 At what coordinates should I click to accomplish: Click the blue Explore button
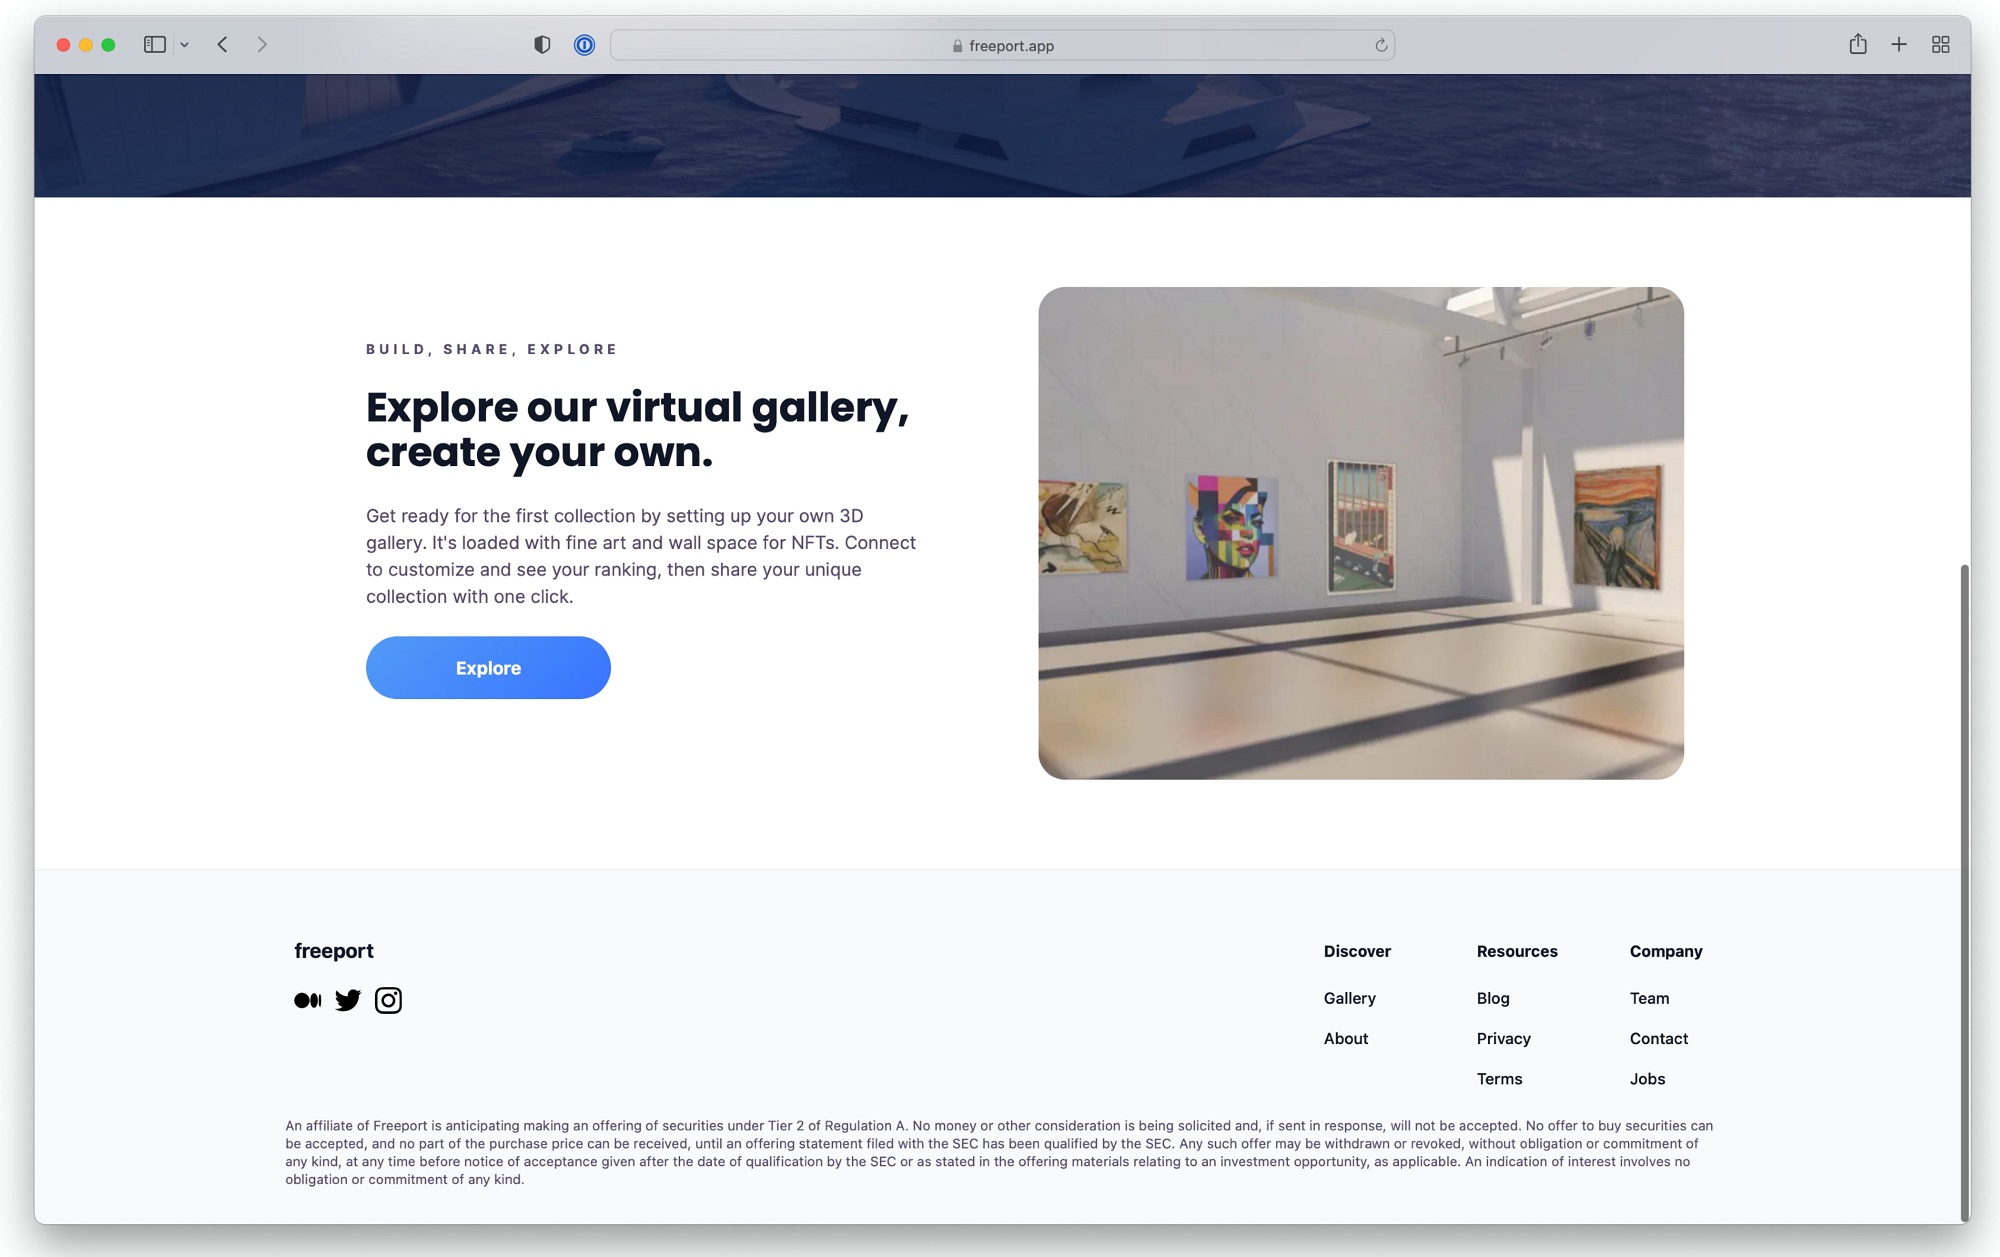(488, 668)
